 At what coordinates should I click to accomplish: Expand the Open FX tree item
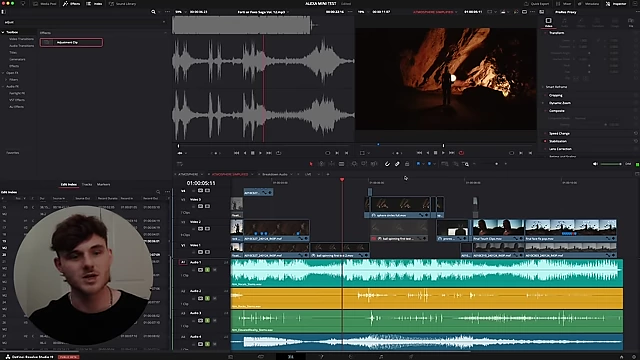pos(3,73)
